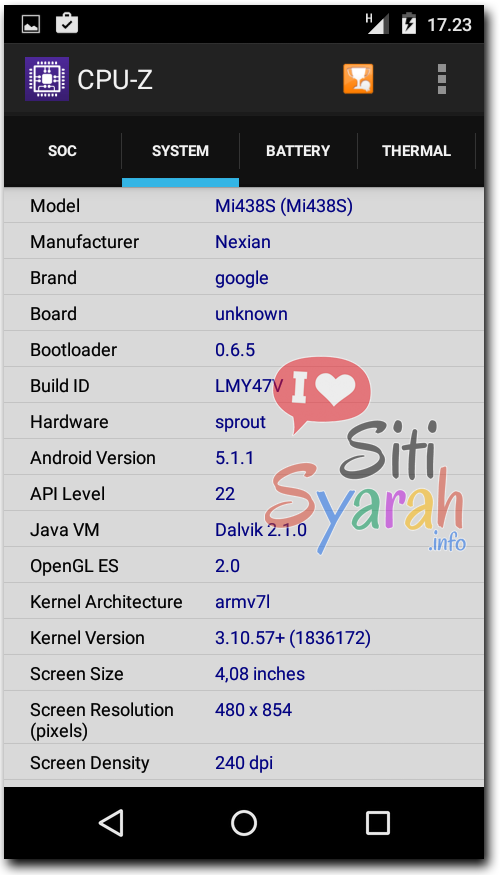
Task: Tap the briefcase notification icon in status bar
Action: [67, 23]
